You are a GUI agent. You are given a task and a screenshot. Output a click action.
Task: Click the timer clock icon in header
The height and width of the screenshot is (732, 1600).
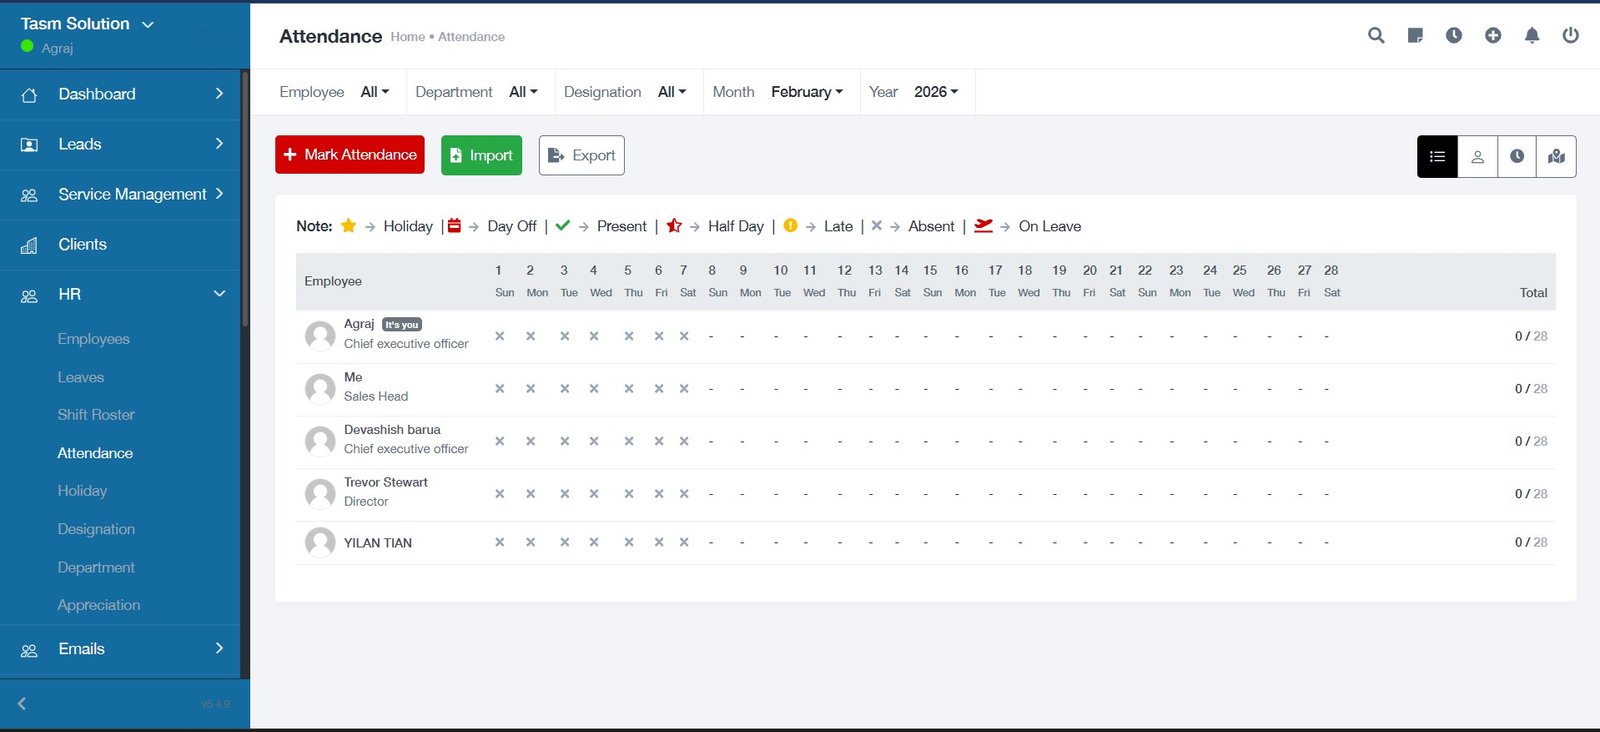pyautogui.click(x=1454, y=36)
